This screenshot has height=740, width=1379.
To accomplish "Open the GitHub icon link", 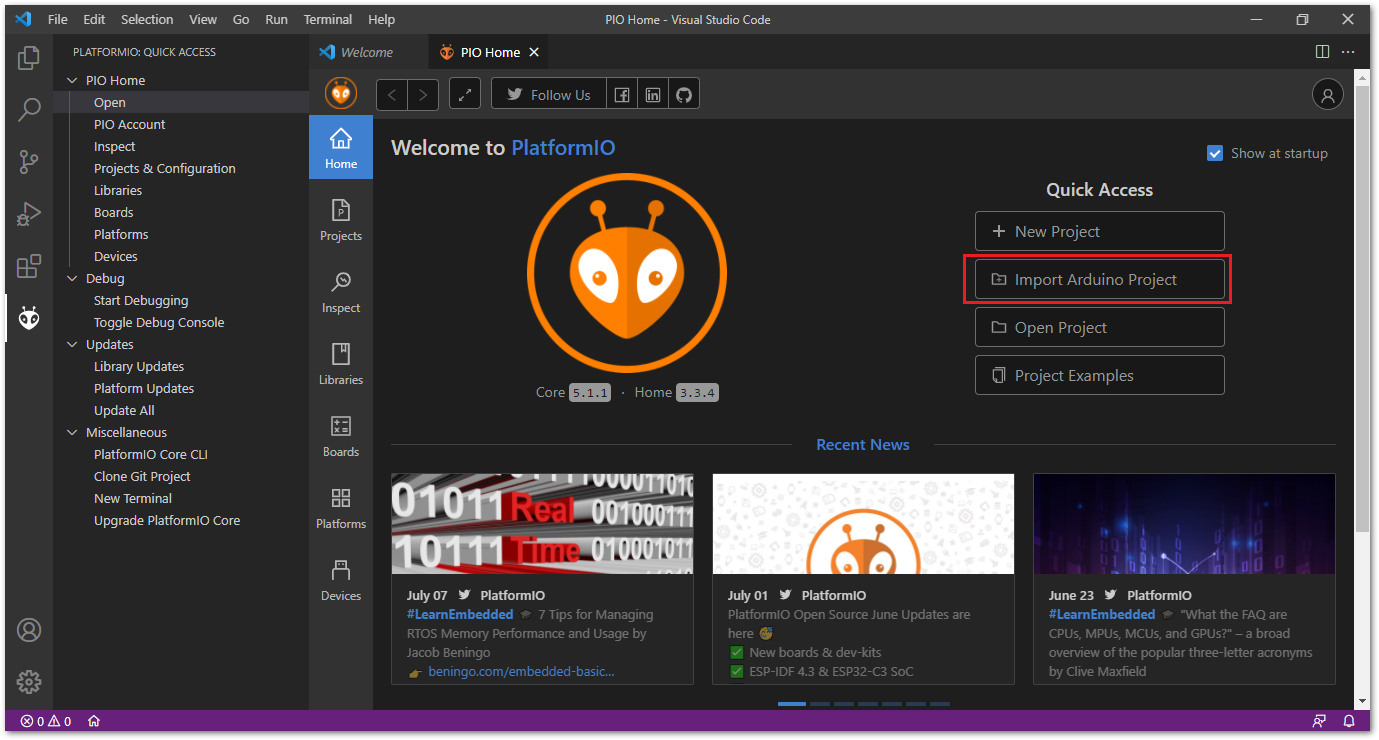I will pyautogui.click(x=684, y=95).
